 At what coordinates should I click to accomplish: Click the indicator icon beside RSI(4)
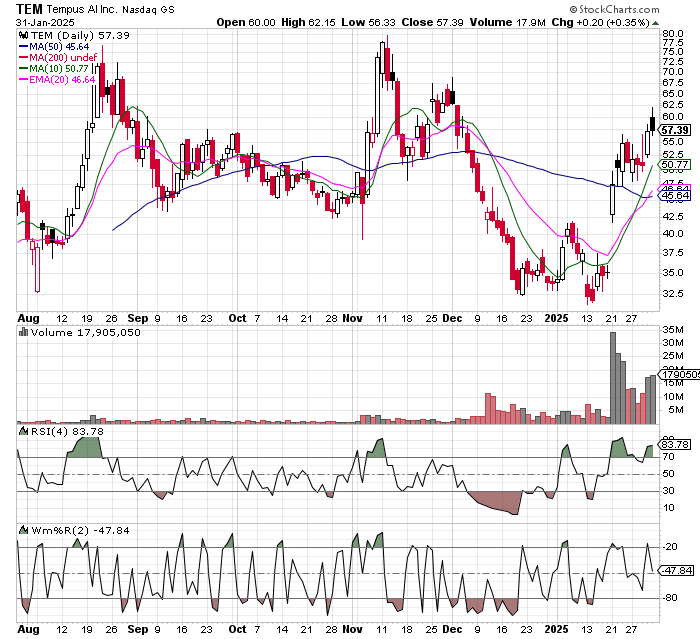24,431
